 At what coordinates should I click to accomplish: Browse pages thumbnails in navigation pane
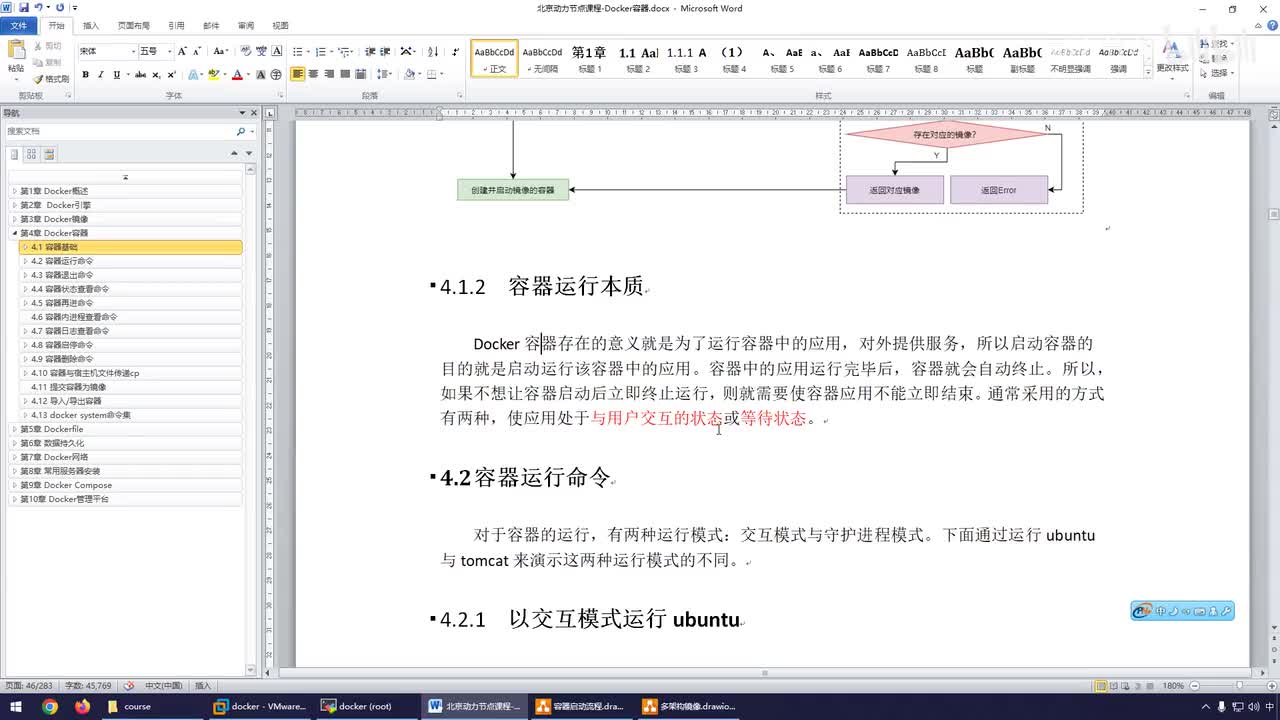(x=31, y=154)
